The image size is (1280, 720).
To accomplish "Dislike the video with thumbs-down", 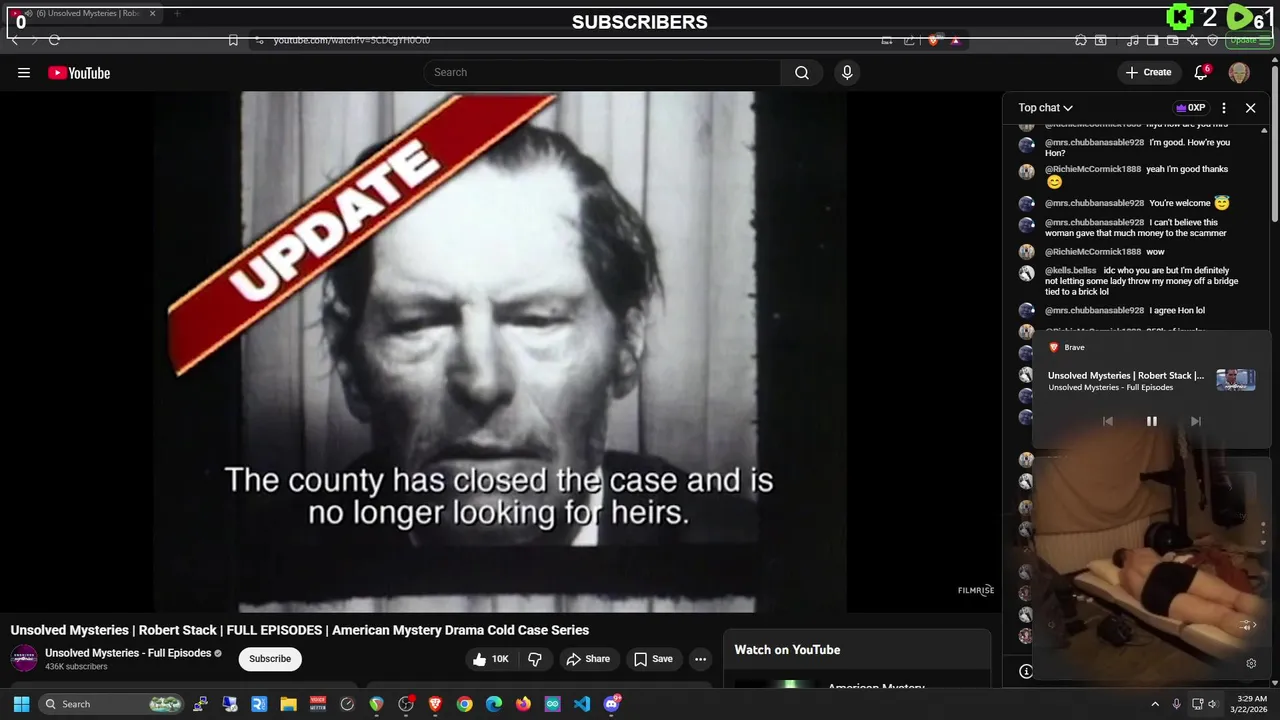I will pyautogui.click(x=535, y=659).
